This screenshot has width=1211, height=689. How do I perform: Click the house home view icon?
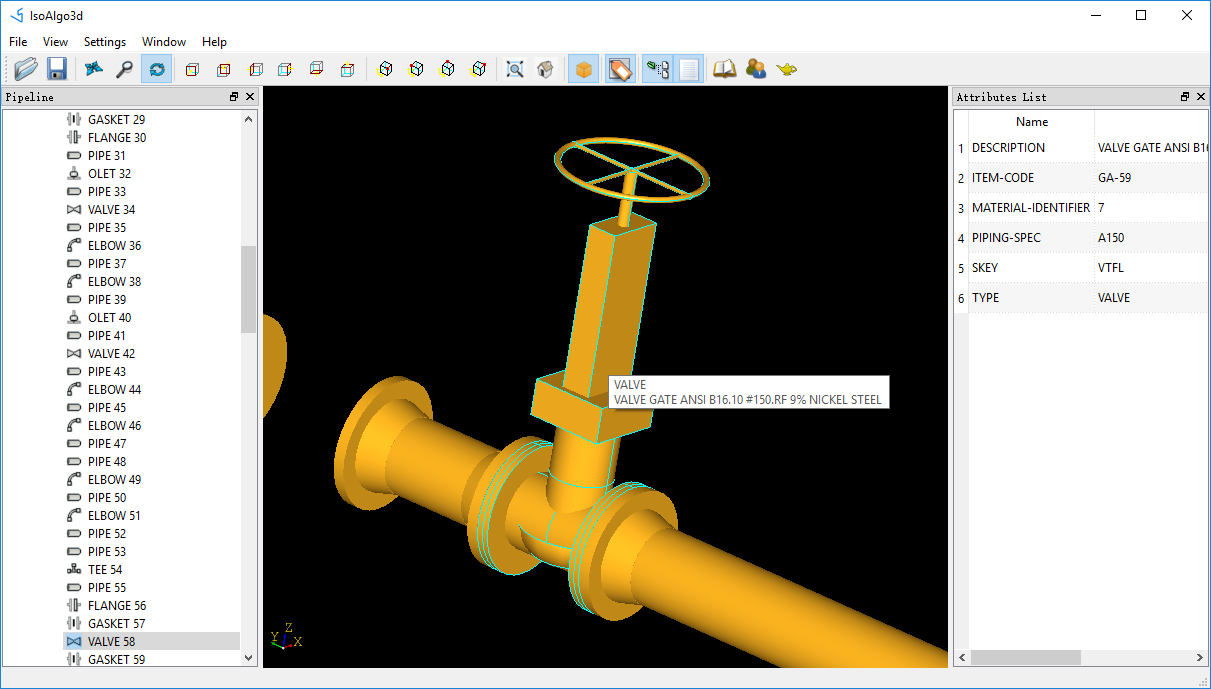545,69
